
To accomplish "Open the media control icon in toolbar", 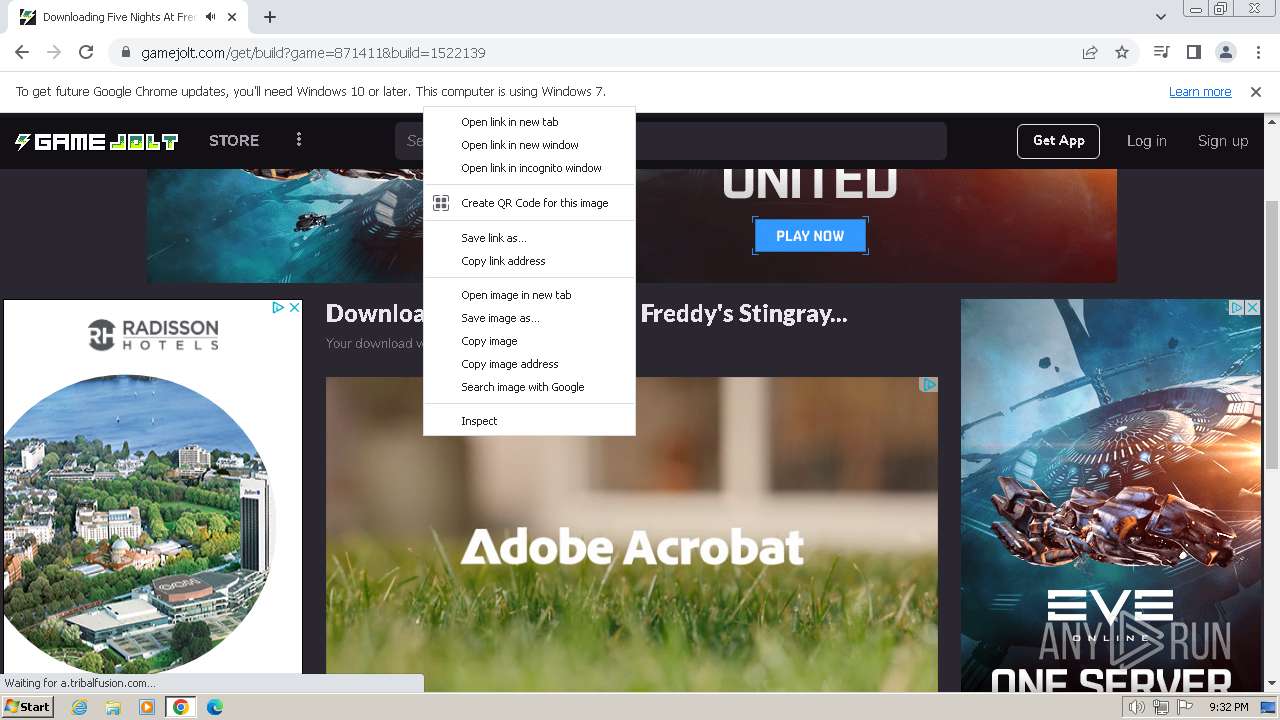I will 1161,52.
